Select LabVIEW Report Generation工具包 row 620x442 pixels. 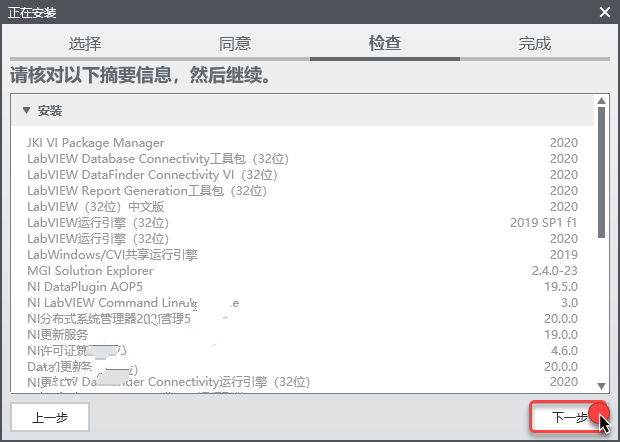pyautogui.click(x=302, y=191)
